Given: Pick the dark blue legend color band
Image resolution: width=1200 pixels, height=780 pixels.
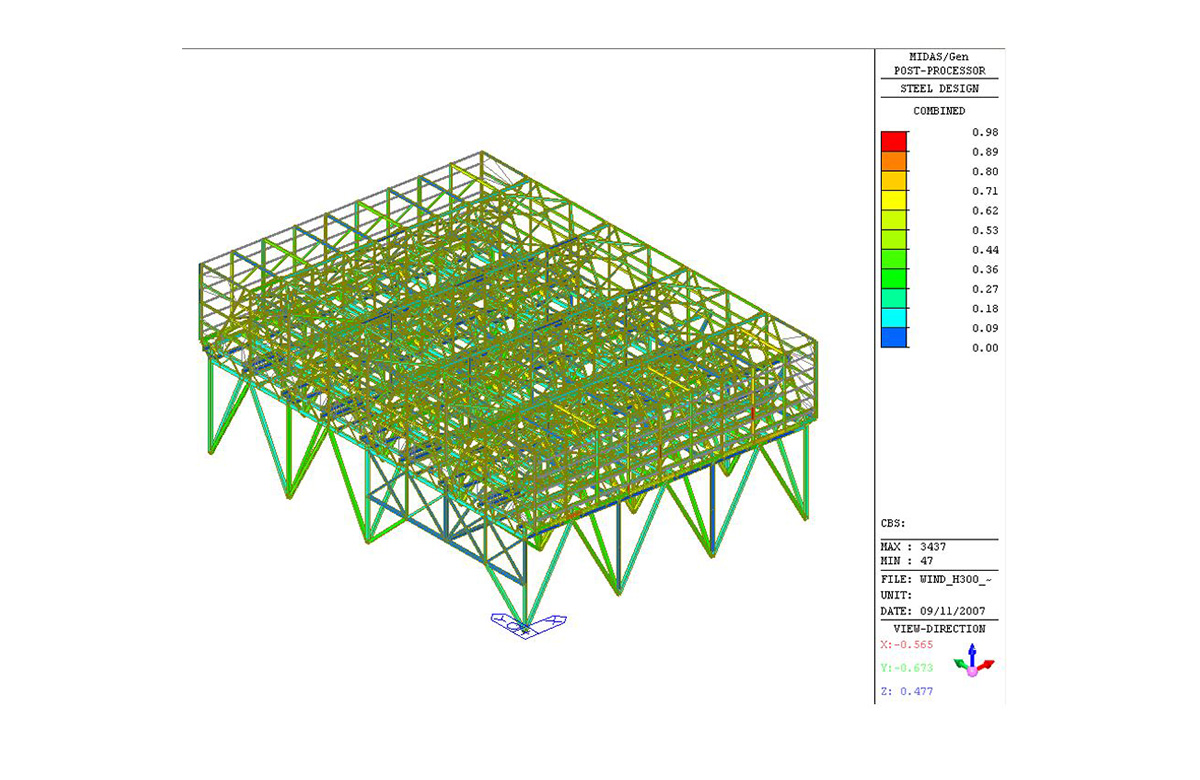Looking at the screenshot, I should click(894, 337).
